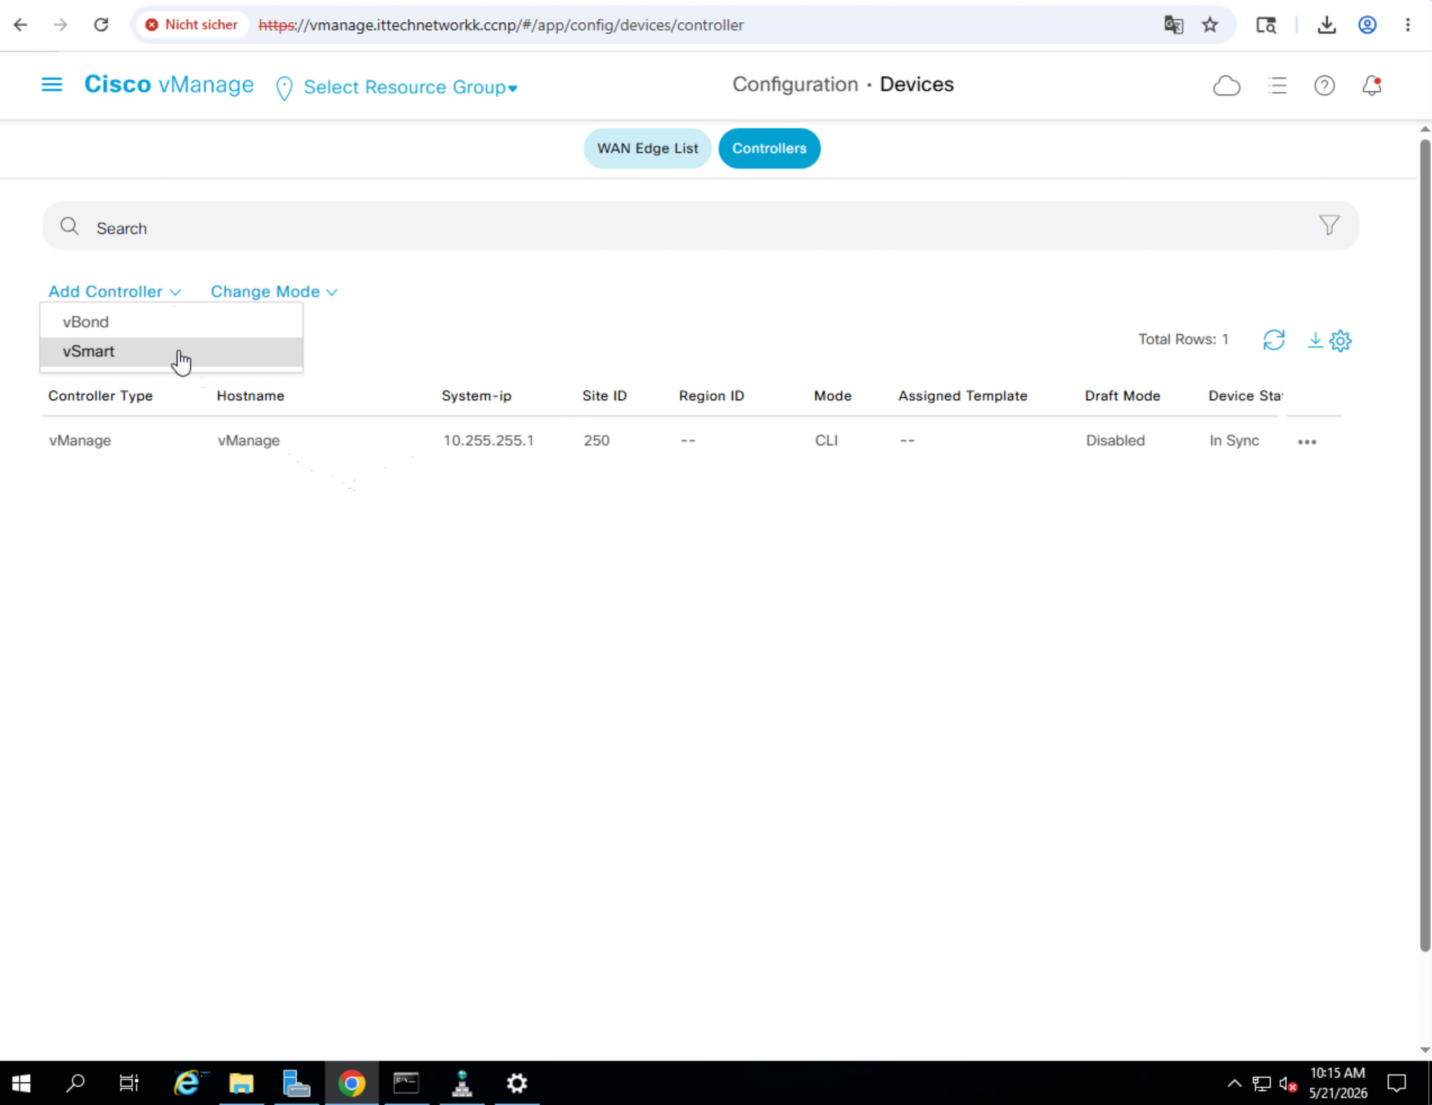Switch to the WAN Edge List tab

tap(648, 149)
